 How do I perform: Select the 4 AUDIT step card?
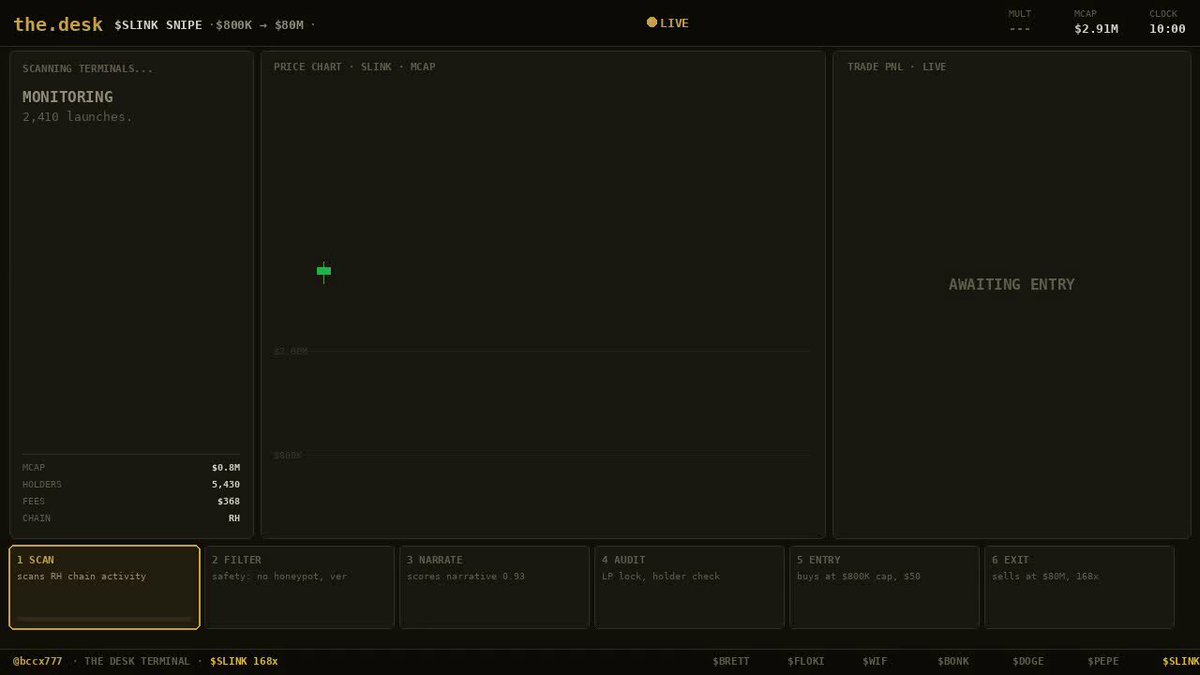click(x=689, y=587)
